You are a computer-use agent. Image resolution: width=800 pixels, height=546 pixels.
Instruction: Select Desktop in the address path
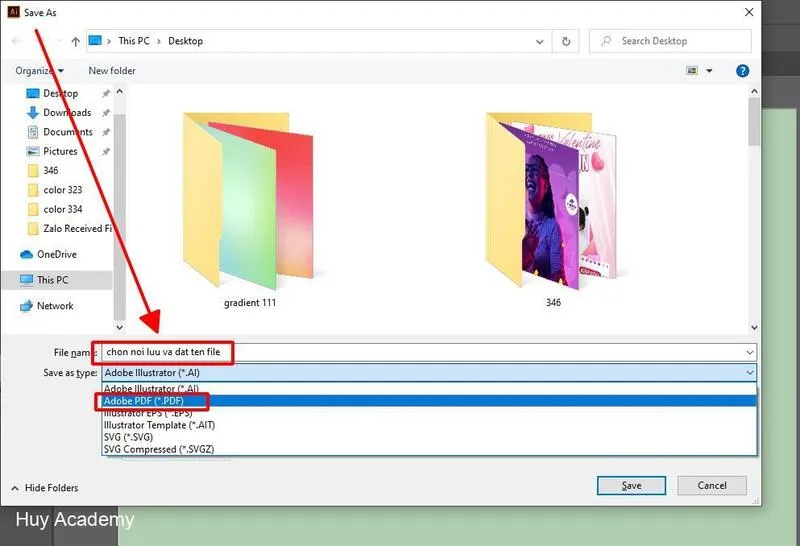pyautogui.click(x=185, y=41)
